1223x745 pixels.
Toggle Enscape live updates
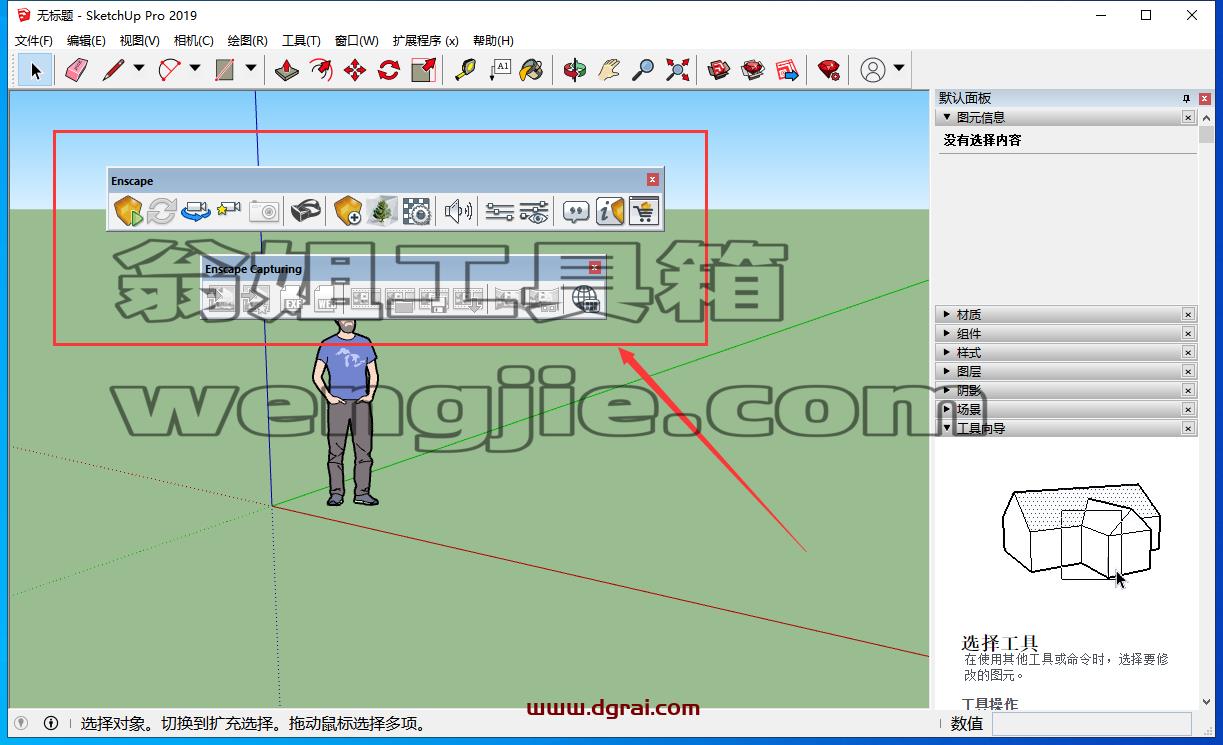[x=162, y=211]
